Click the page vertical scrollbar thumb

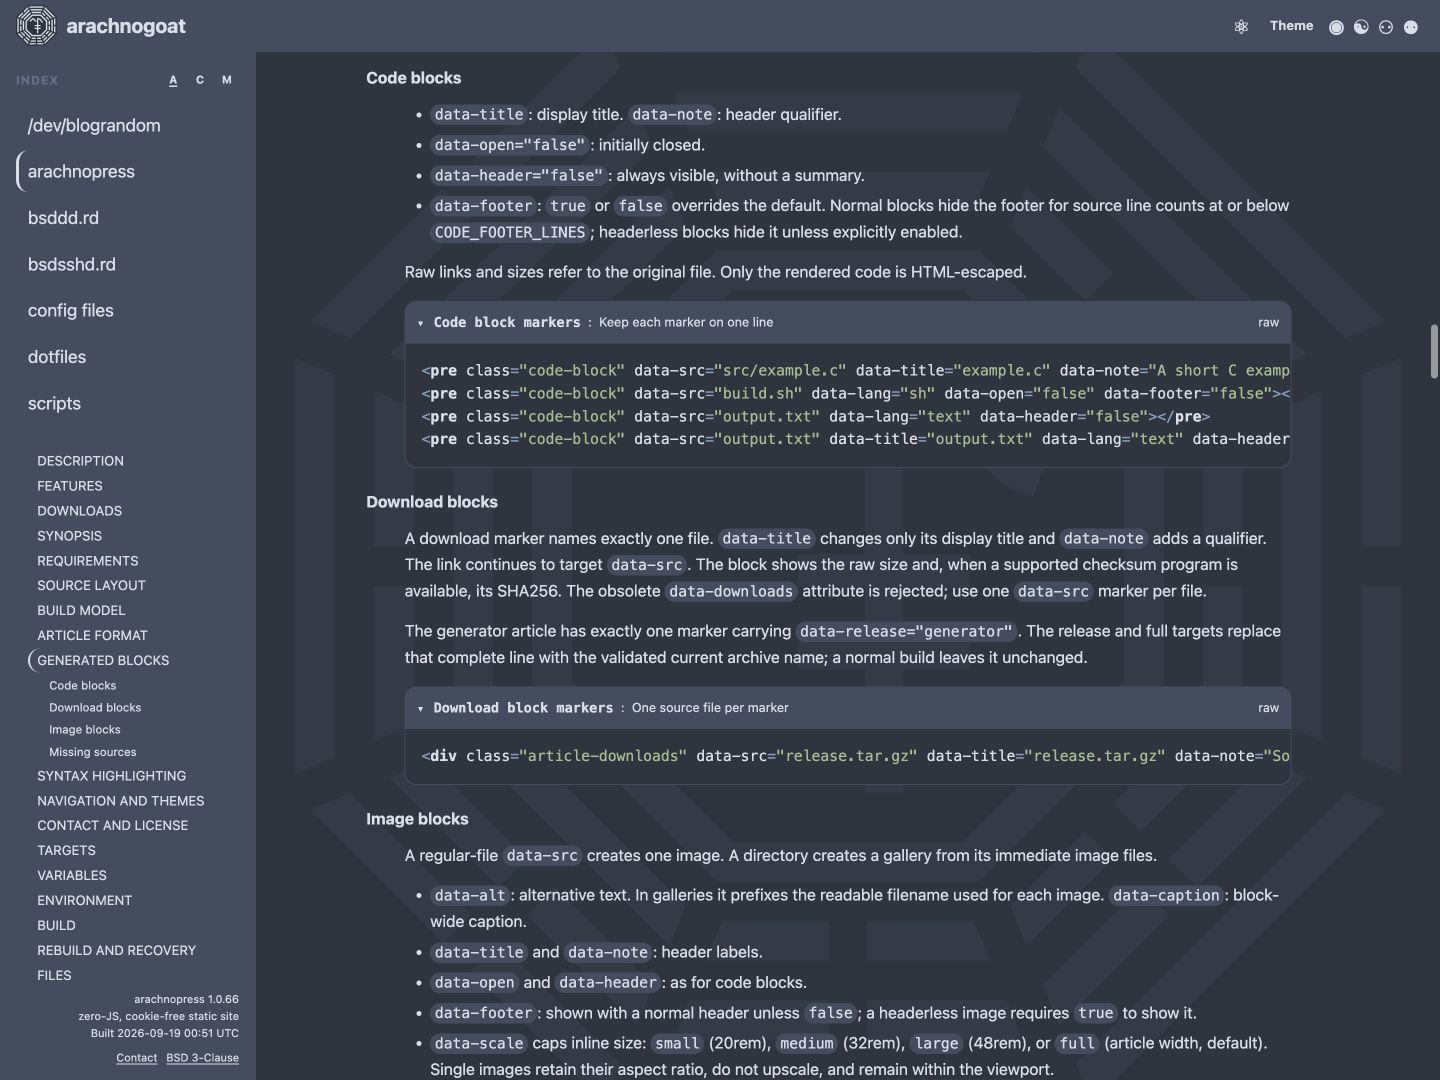tap(1434, 351)
